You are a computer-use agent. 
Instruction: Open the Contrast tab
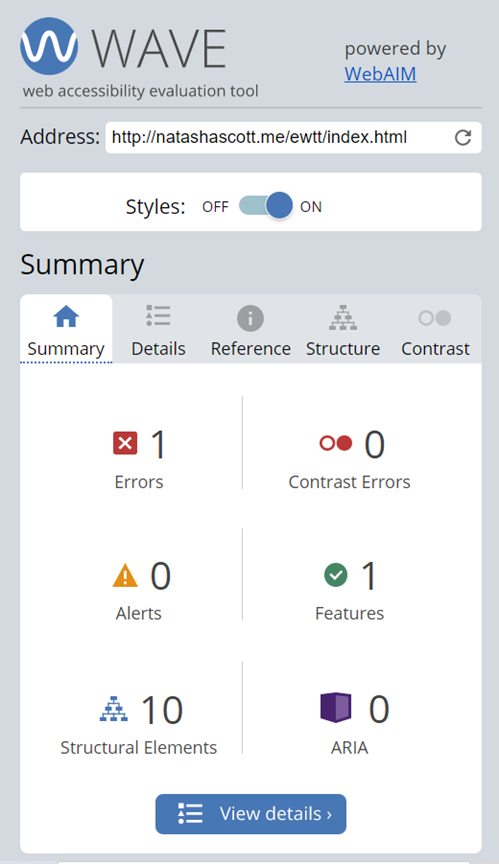(435, 330)
